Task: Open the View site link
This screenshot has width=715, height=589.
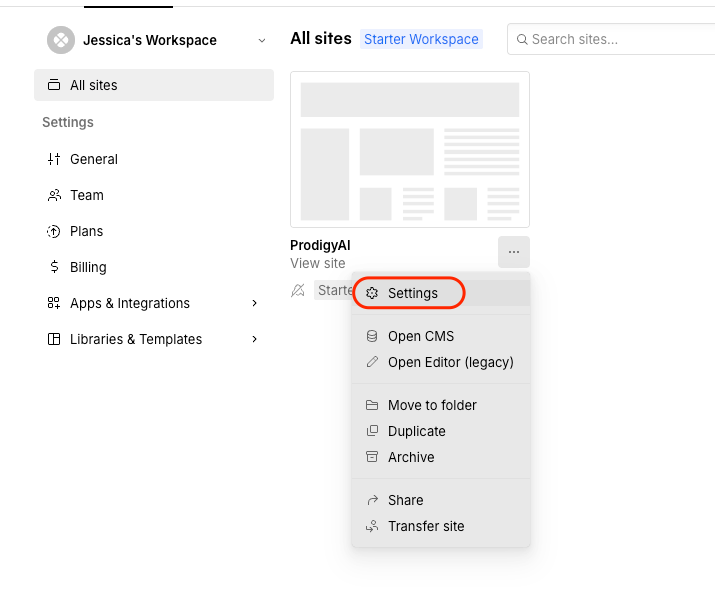Action: tap(317, 263)
